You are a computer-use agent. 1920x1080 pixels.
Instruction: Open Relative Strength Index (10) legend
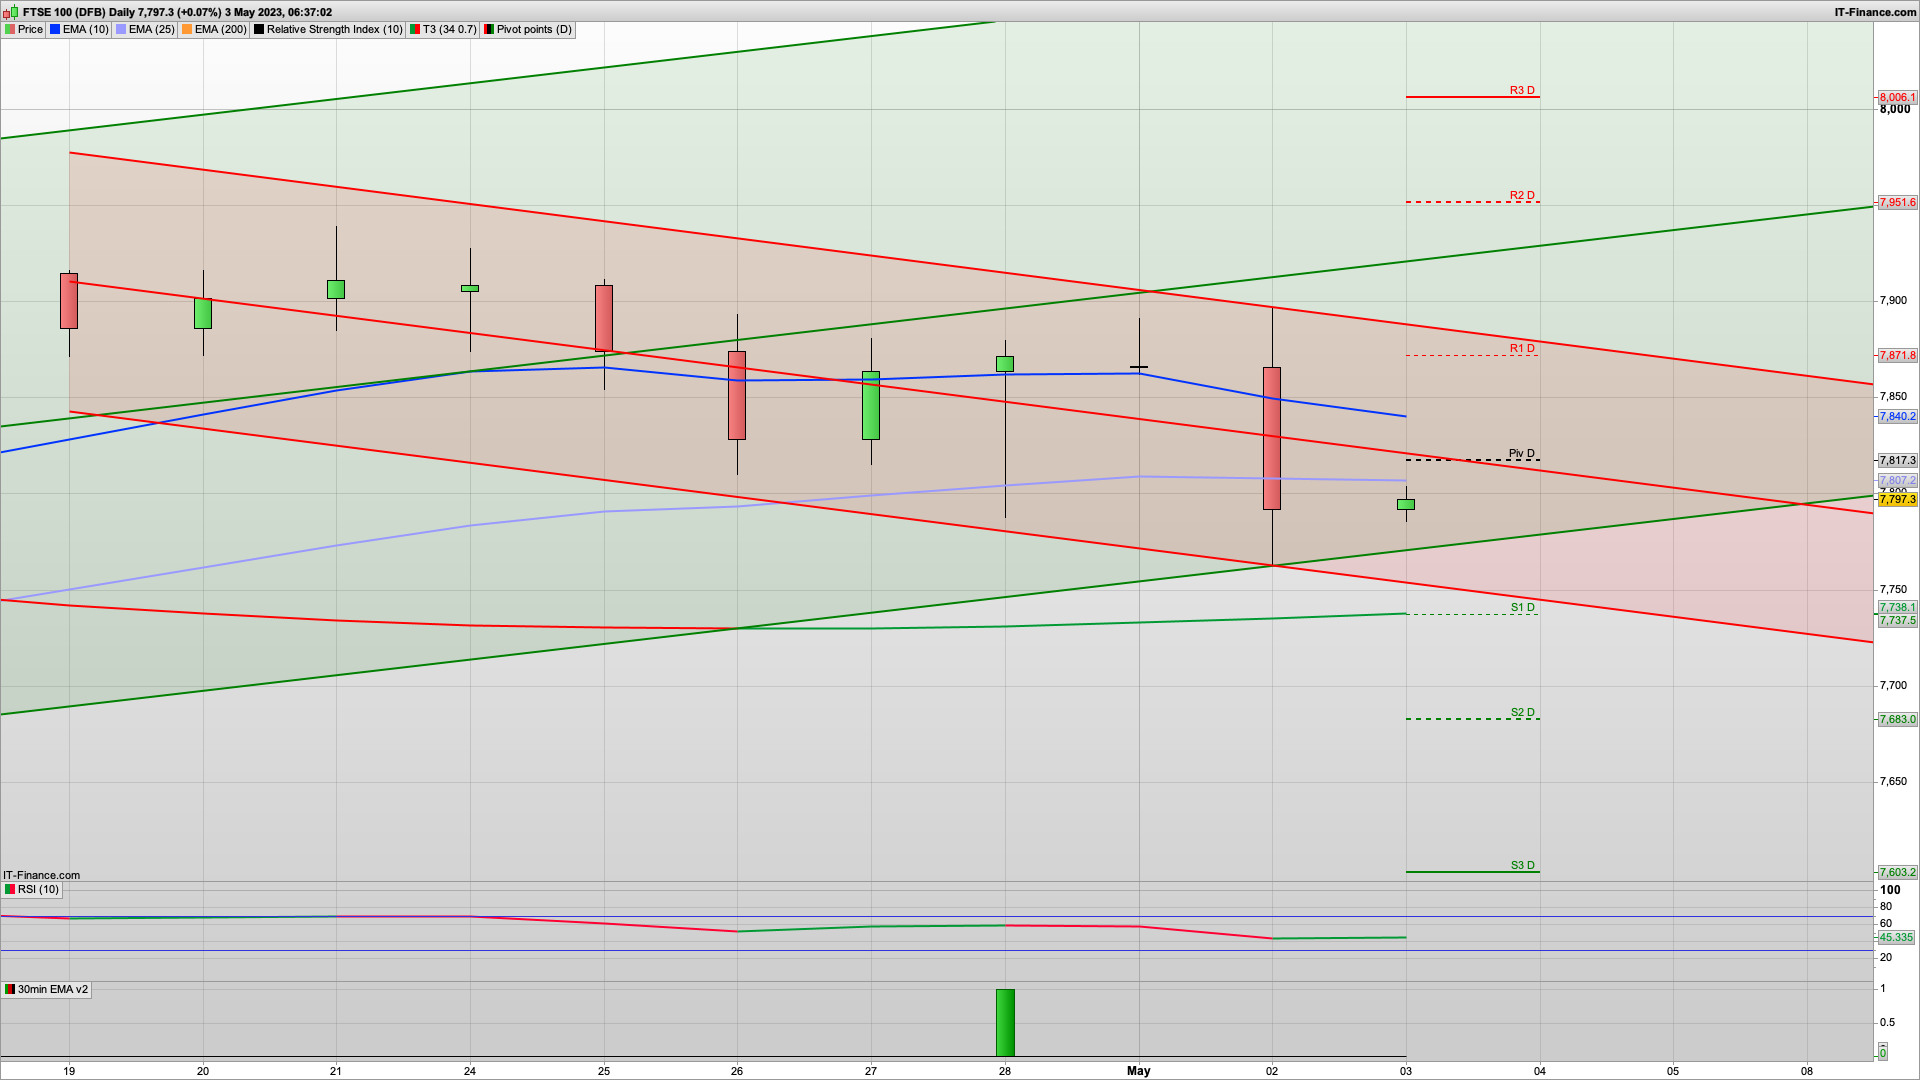click(x=334, y=29)
